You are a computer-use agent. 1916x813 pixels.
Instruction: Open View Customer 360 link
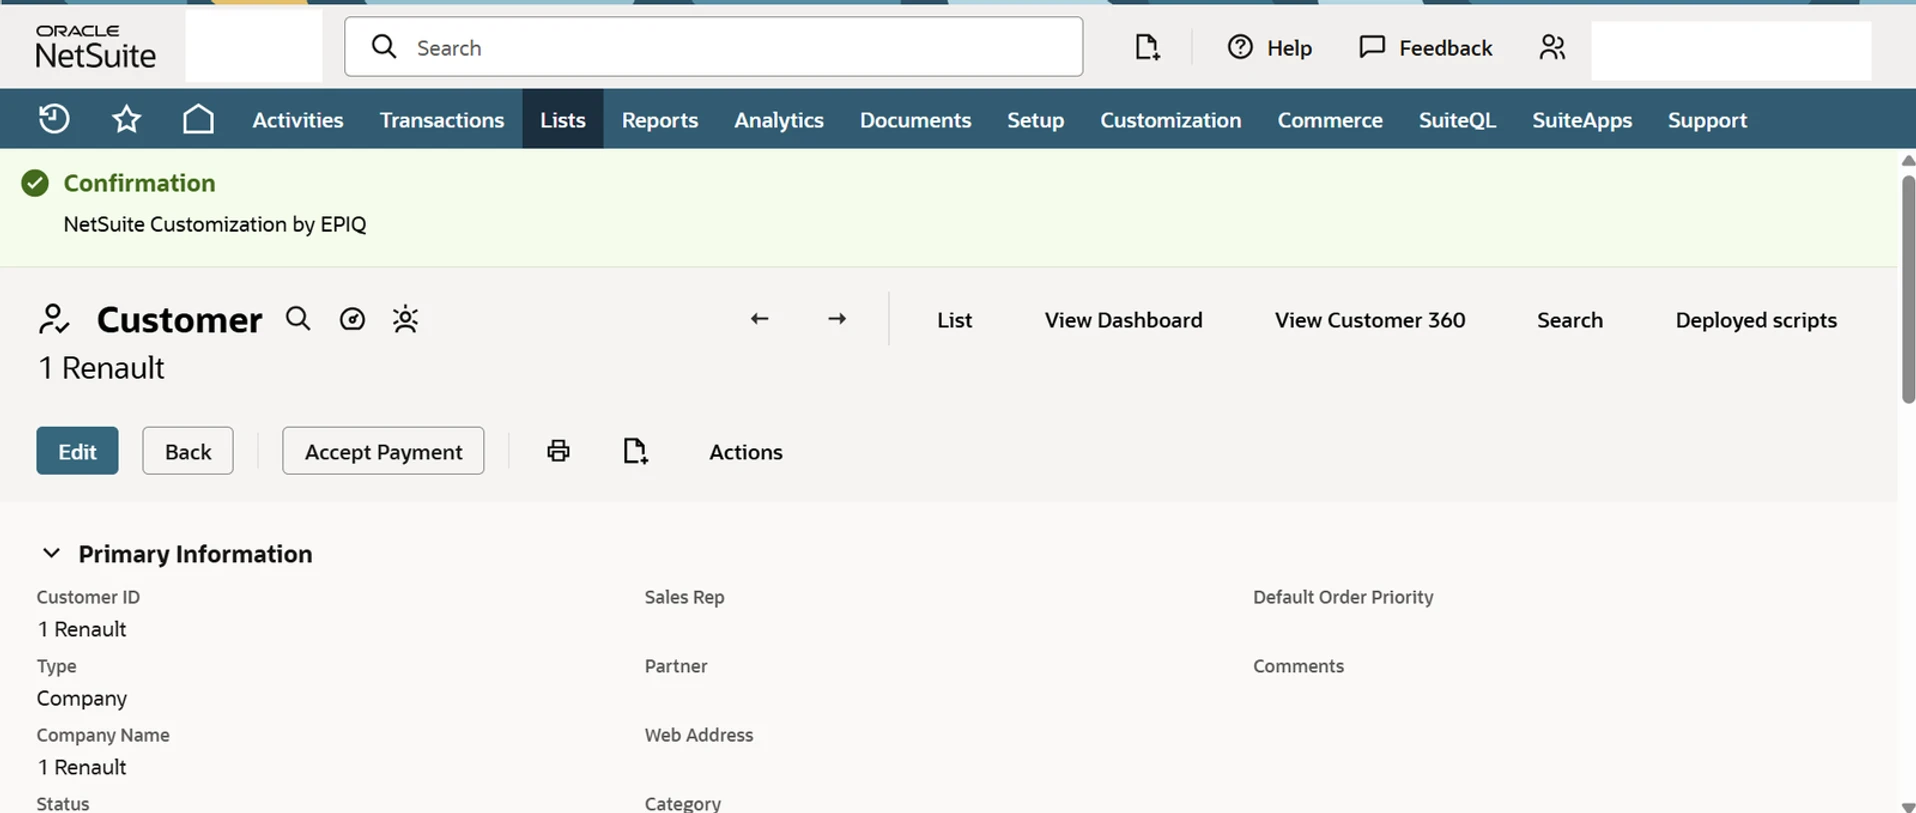(1370, 320)
